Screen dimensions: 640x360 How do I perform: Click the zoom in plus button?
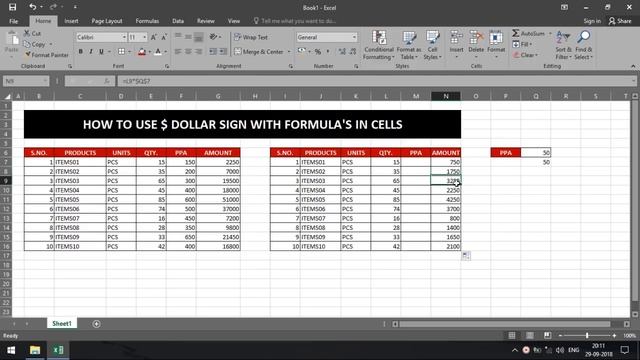tap(614, 336)
